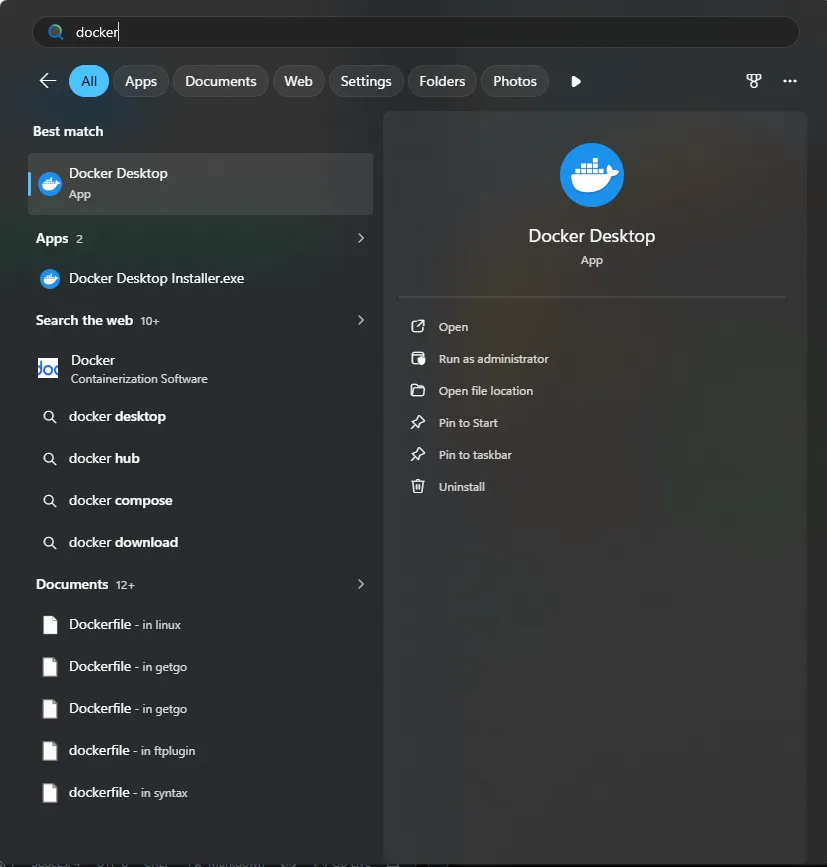Click file icon of dockerfile in syntax

pyautogui.click(x=50, y=793)
